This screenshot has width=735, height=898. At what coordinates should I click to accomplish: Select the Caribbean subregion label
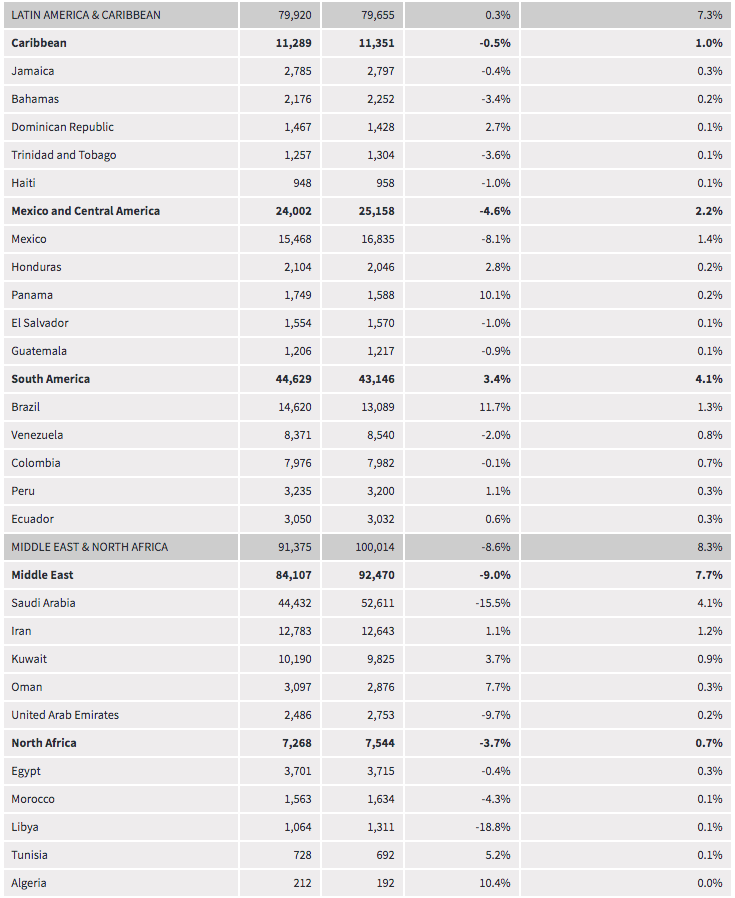coord(39,43)
